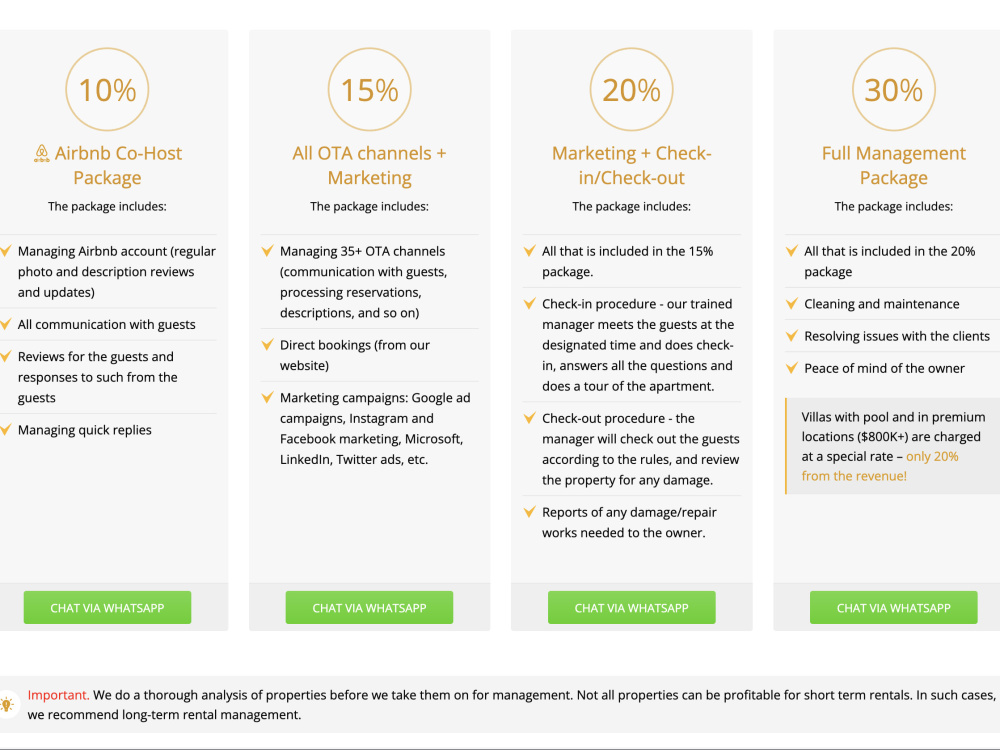Viewport: 1000px width, 750px height.
Task: Click checkmark next to Managing 35+ OTA channels
Action: pyautogui.click(x=268, y=251)
